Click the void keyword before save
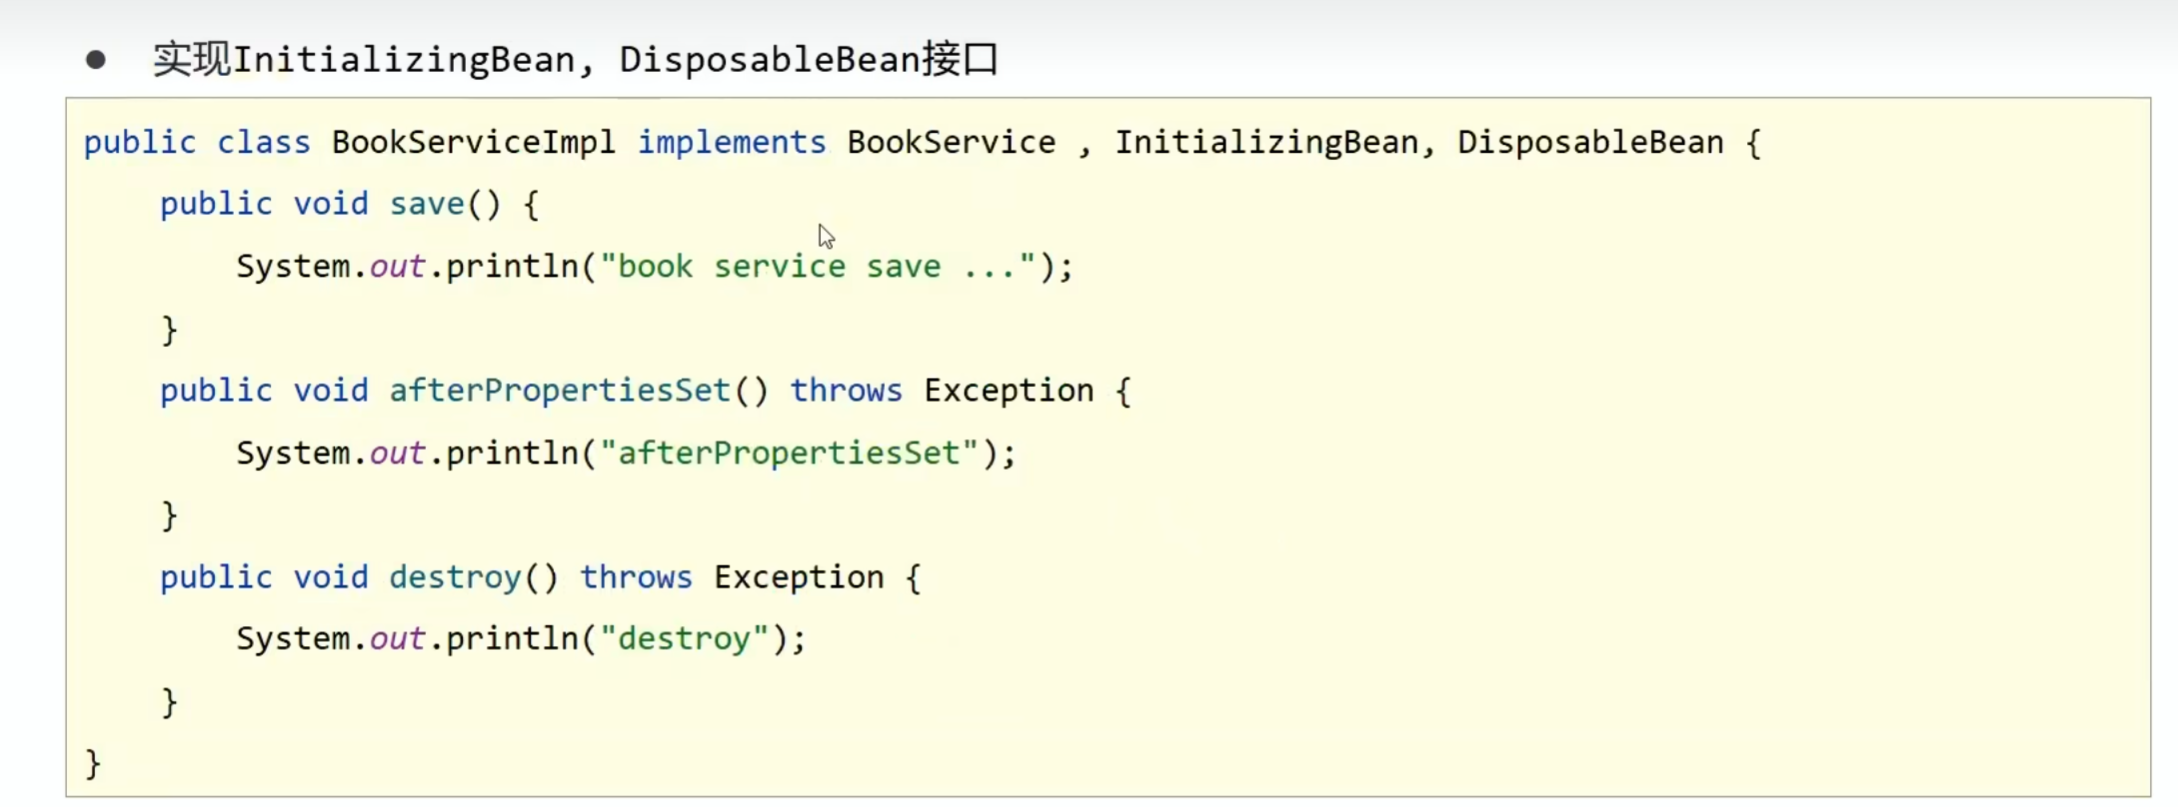The image size is (2178, 807). pos(331,205)
